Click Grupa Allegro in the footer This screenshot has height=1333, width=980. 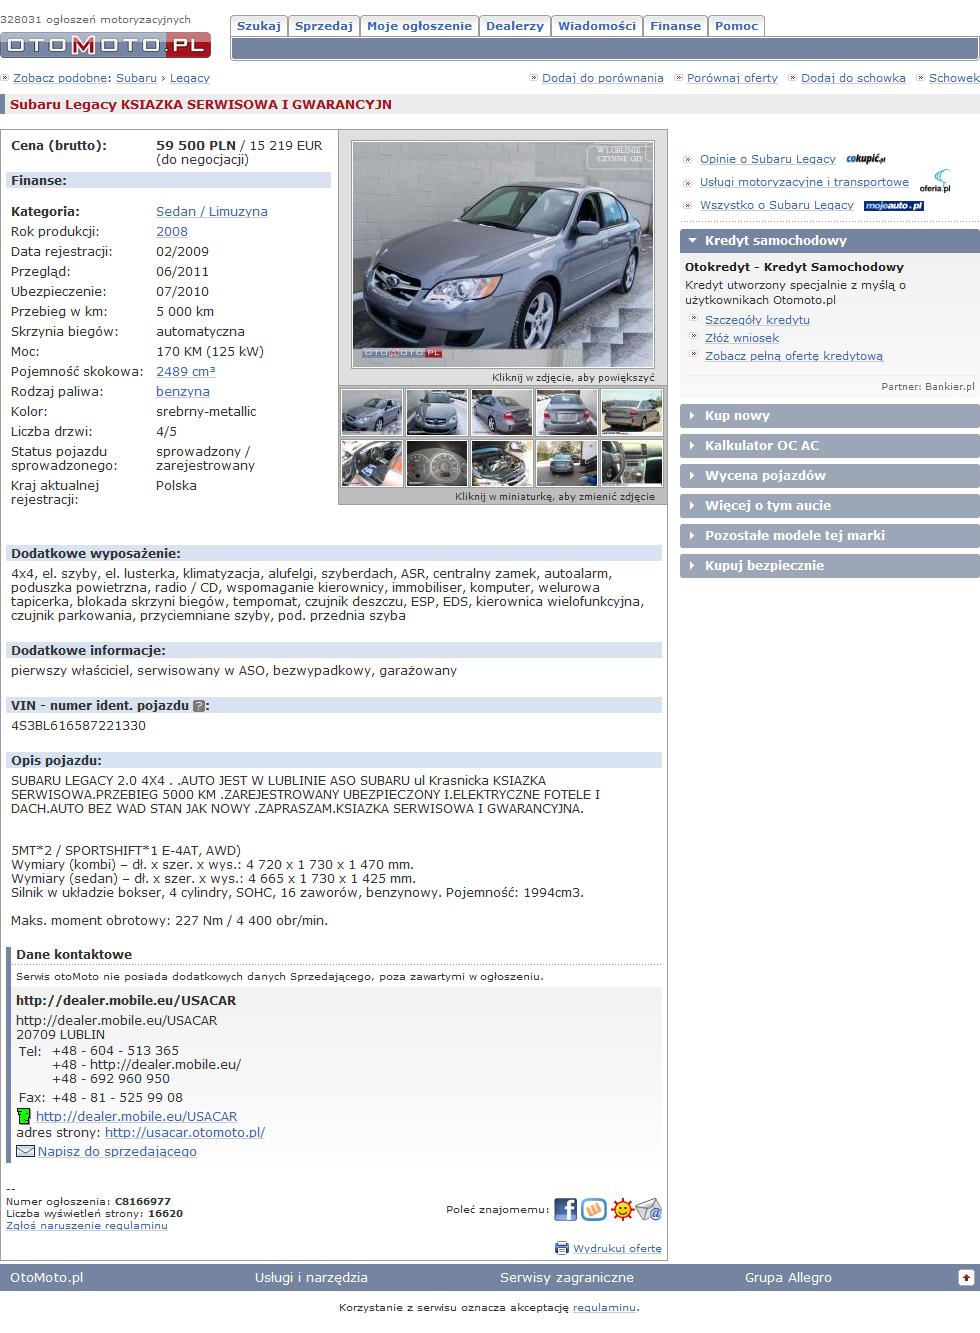pyautogui.click(x=788, y=1278)
